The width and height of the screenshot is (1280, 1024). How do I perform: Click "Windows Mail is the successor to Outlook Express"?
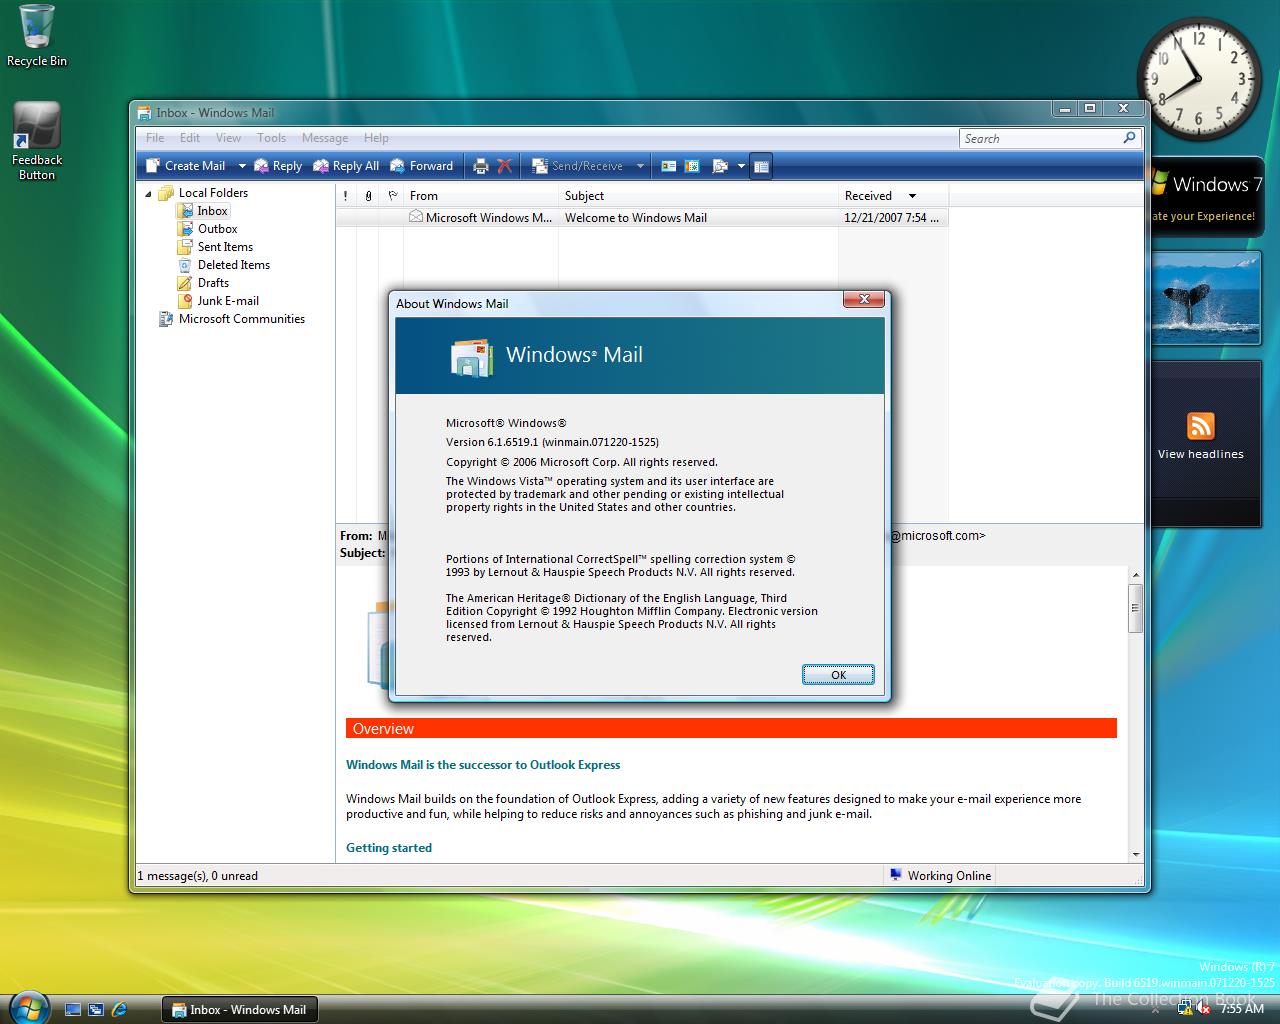pos(483,765)
